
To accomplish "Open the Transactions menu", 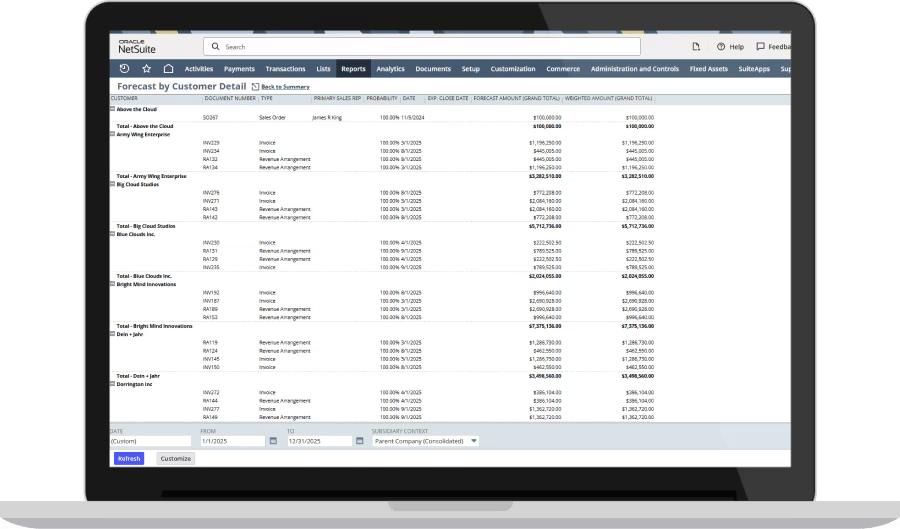I will click(285, 69).
